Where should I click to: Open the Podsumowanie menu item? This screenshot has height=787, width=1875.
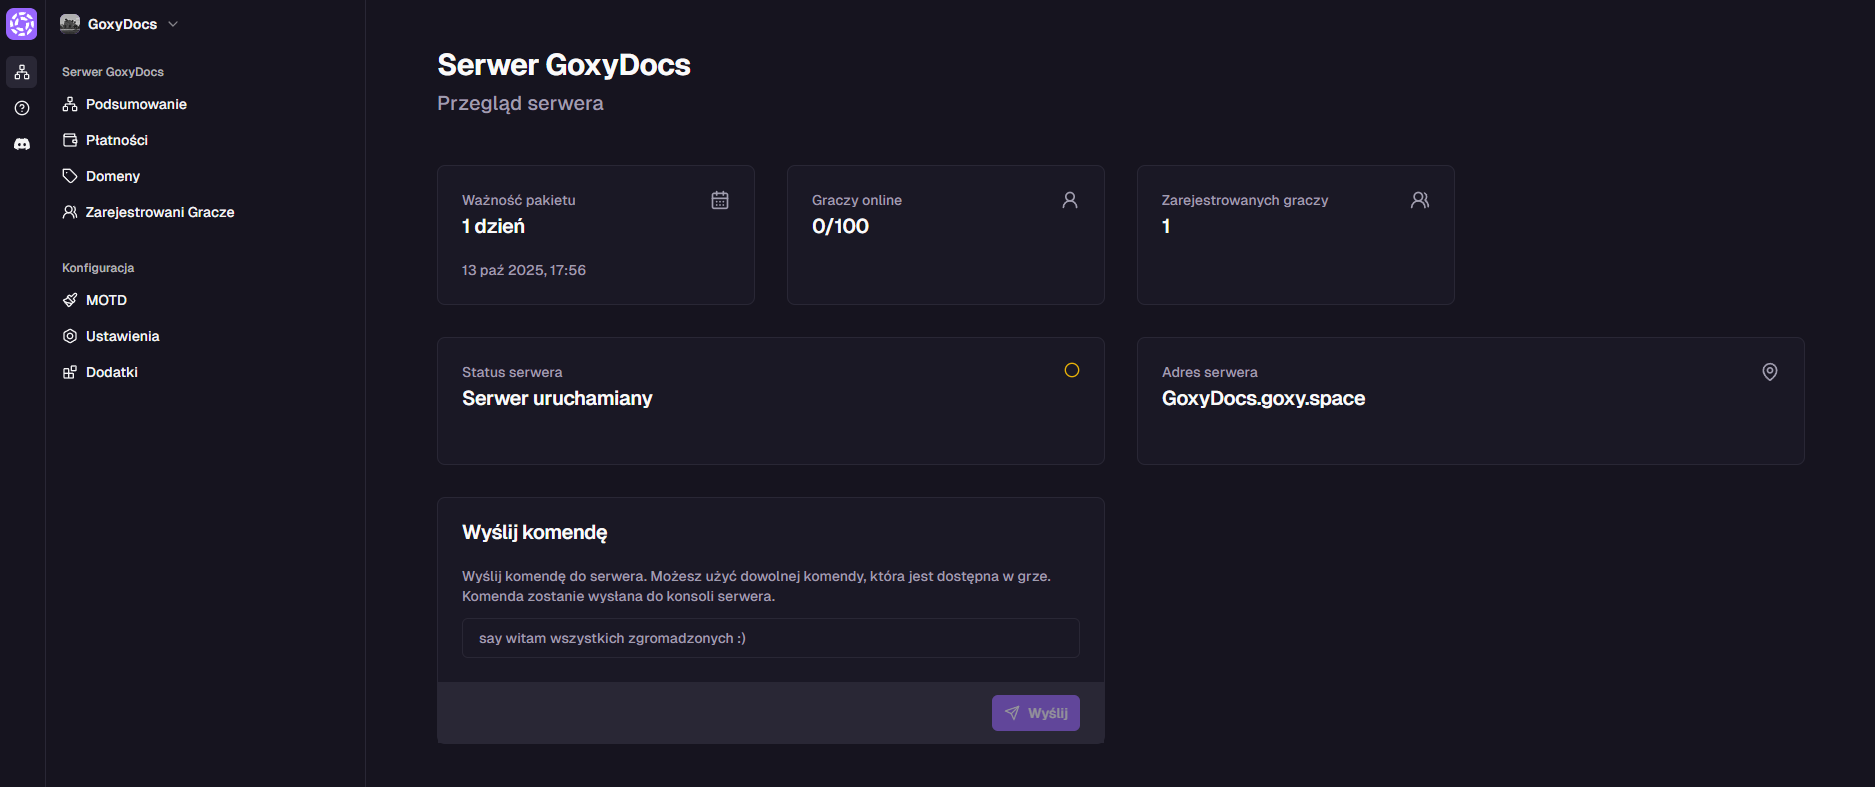136,104
